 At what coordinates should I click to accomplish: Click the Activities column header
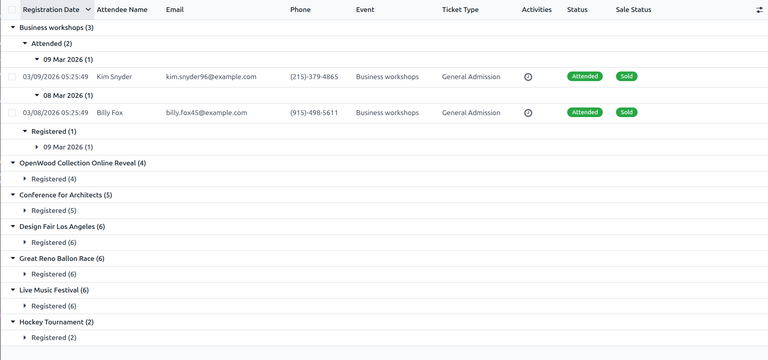pyautogui.click(x=537, y=10)
